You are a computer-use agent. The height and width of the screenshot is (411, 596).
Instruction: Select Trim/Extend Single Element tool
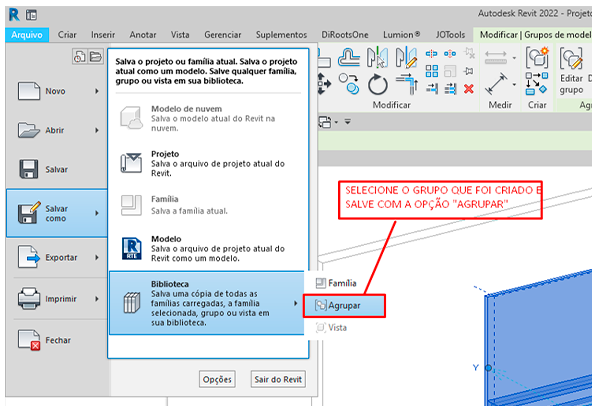click(431, 89)
